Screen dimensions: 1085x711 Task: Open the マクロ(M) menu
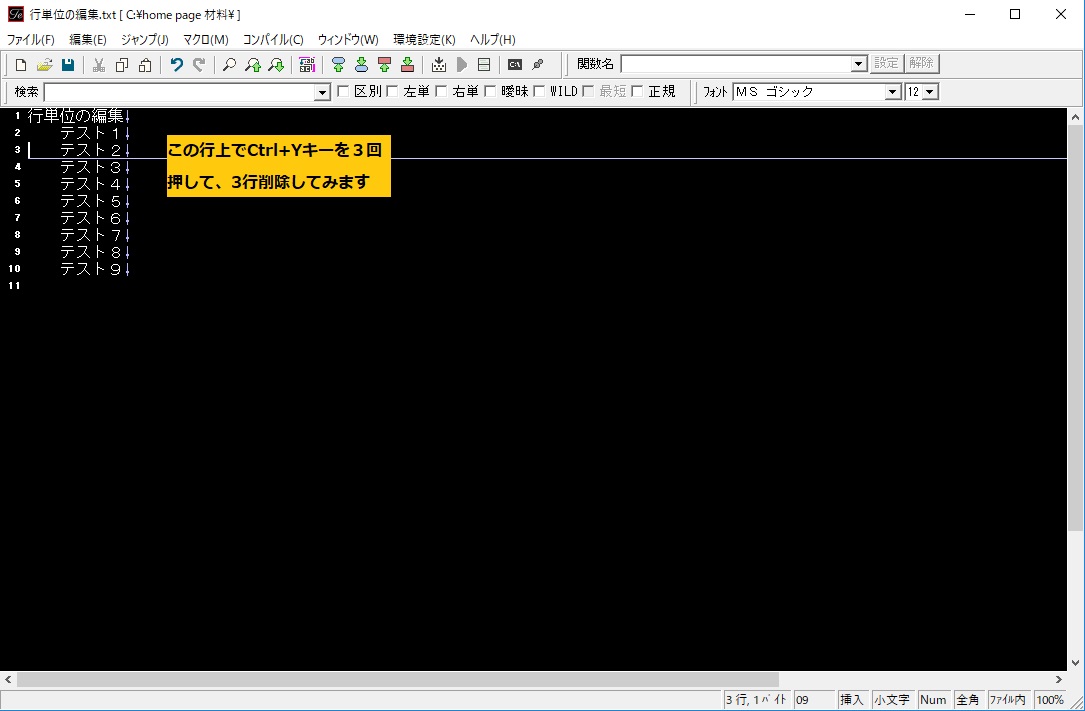click(x=205, y=40)
